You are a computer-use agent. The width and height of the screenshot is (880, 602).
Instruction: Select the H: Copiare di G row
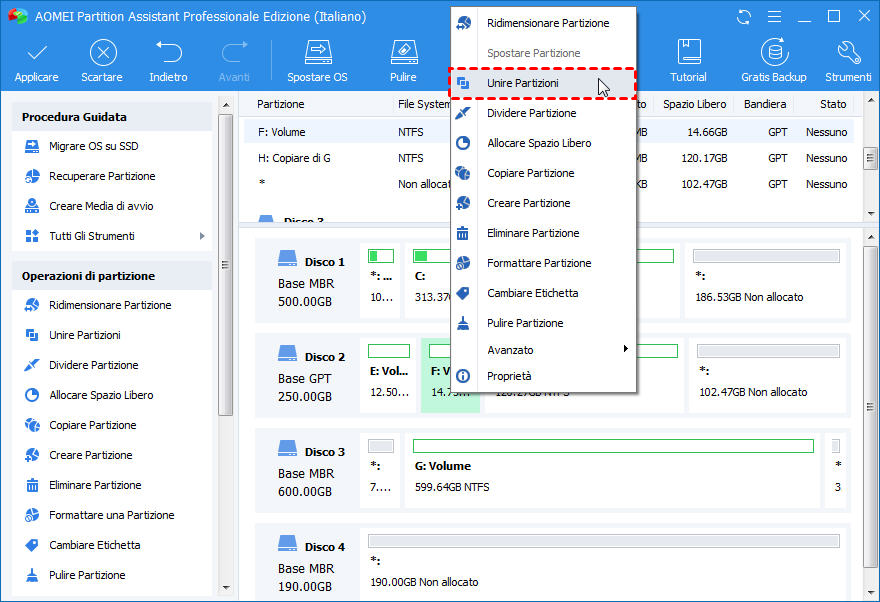click(548, 159)
